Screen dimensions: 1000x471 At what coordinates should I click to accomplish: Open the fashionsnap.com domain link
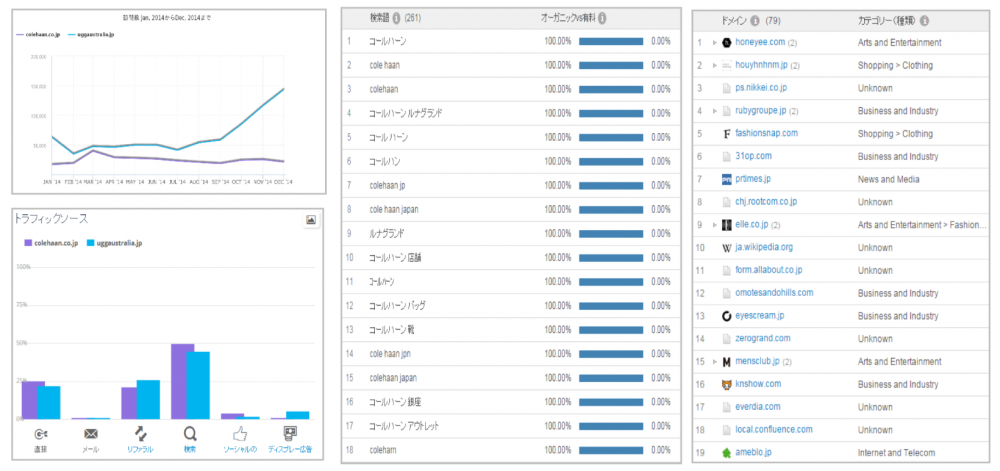767,133
